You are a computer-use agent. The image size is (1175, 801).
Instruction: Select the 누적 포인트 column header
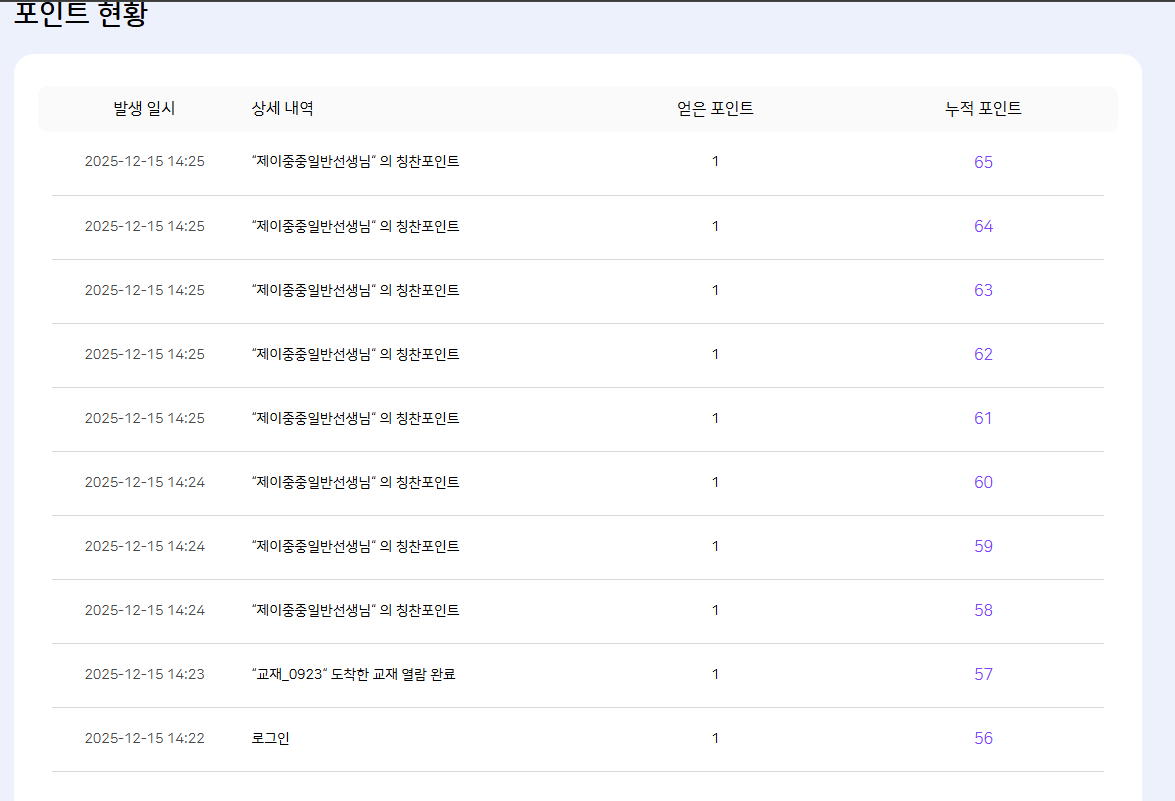tap(983, 109)
